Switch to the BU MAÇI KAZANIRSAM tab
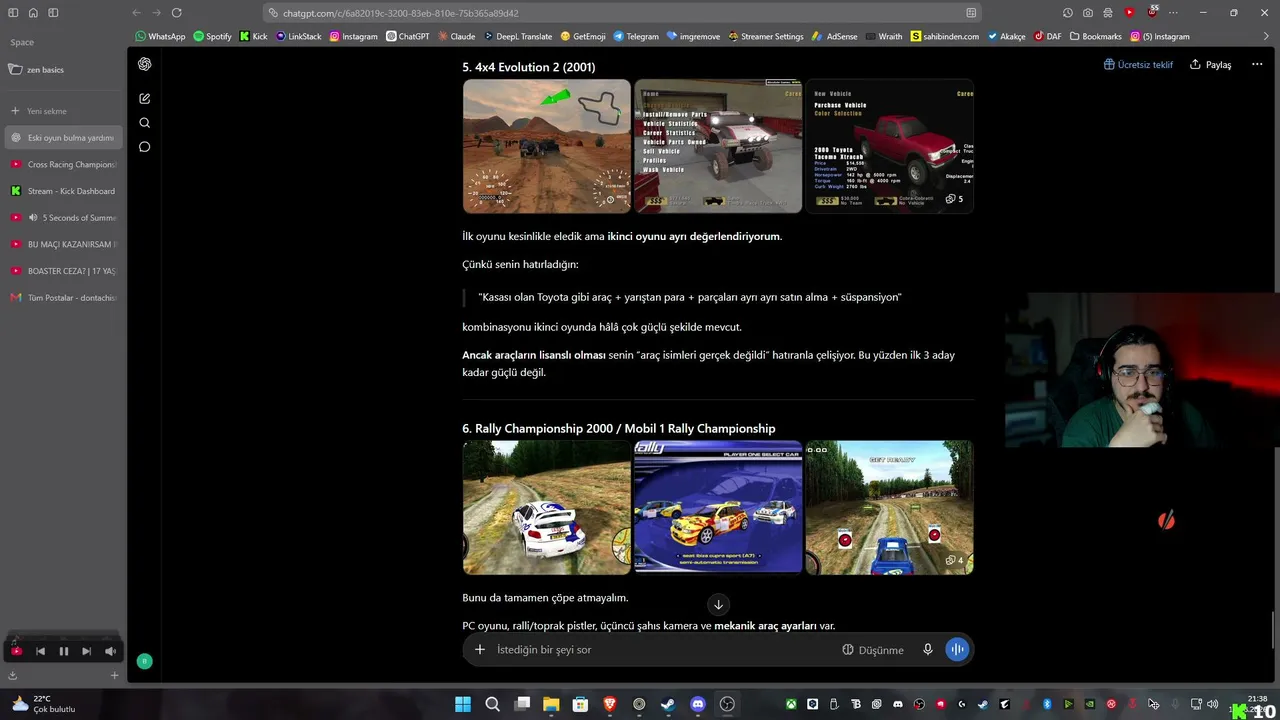The image size is (1280, 720). [63, 244]
